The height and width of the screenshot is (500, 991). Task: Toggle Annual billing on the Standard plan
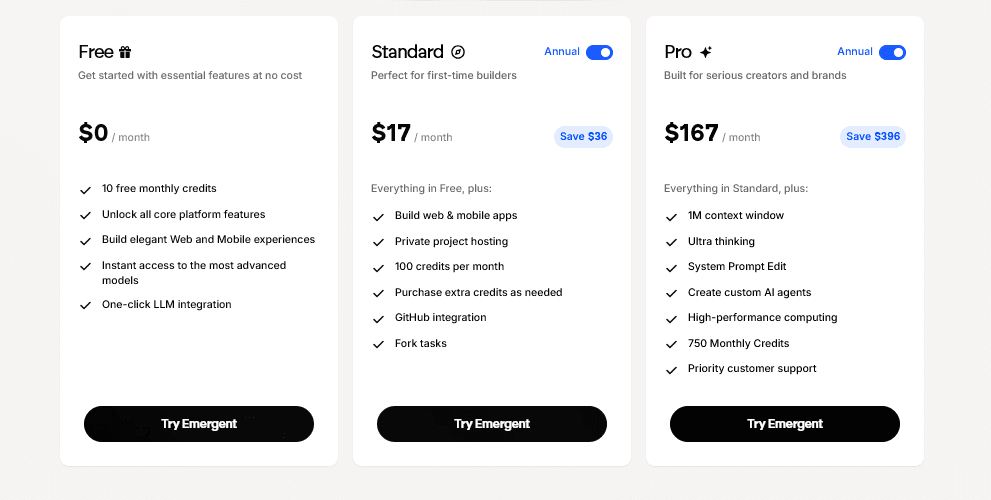click(x=599, y=52)
